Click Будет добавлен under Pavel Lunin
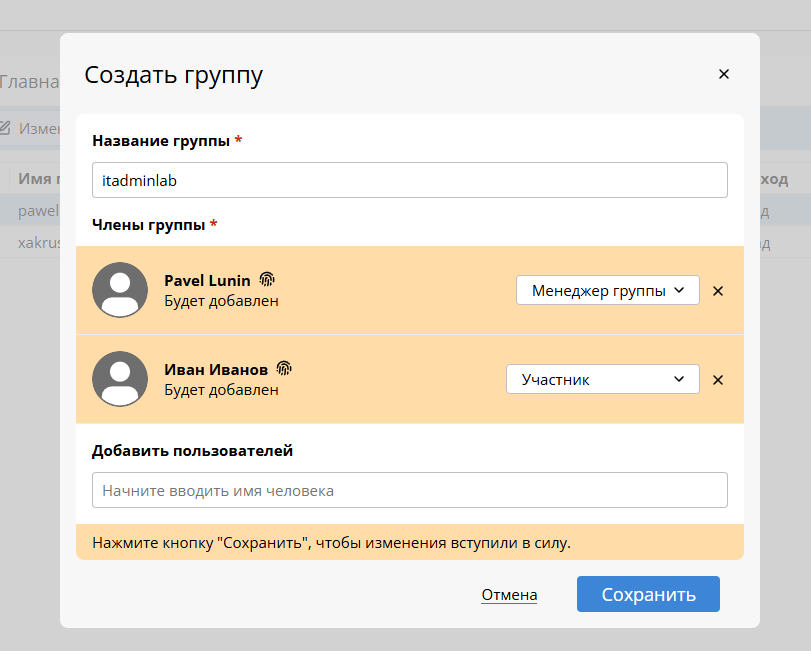The image size is (811, 651). click(x=221, y=301)
